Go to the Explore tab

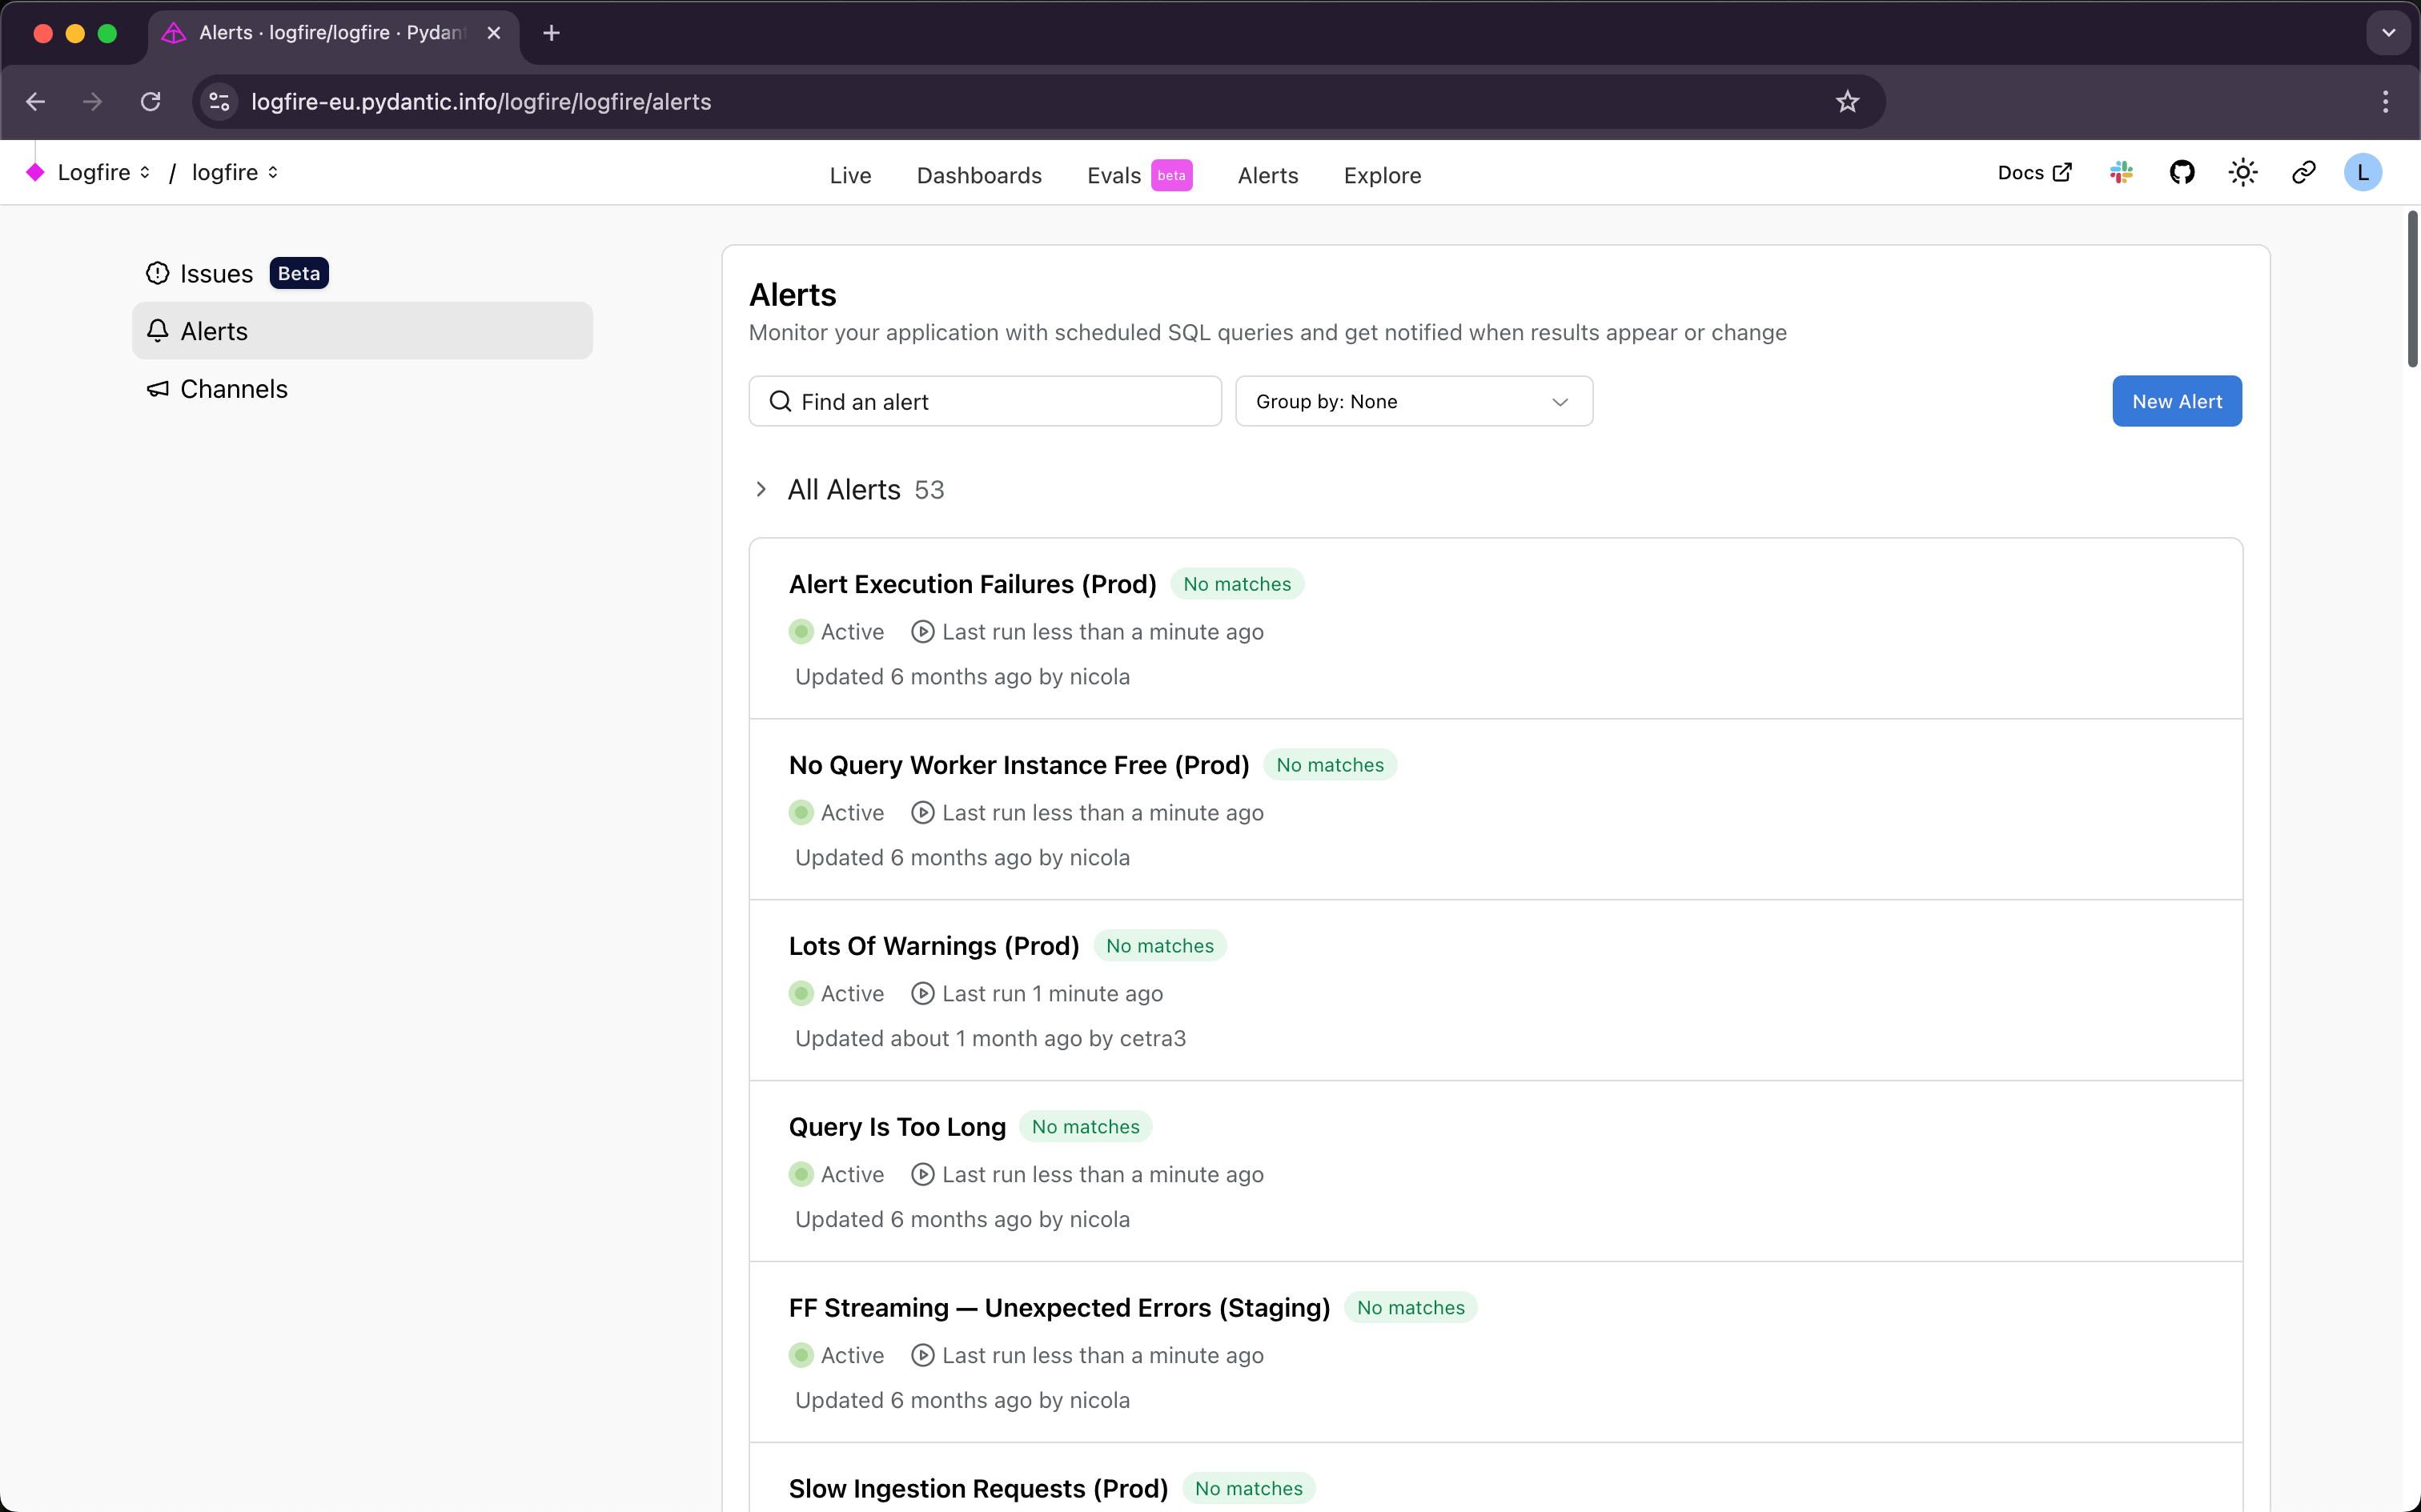[1382, 176]
